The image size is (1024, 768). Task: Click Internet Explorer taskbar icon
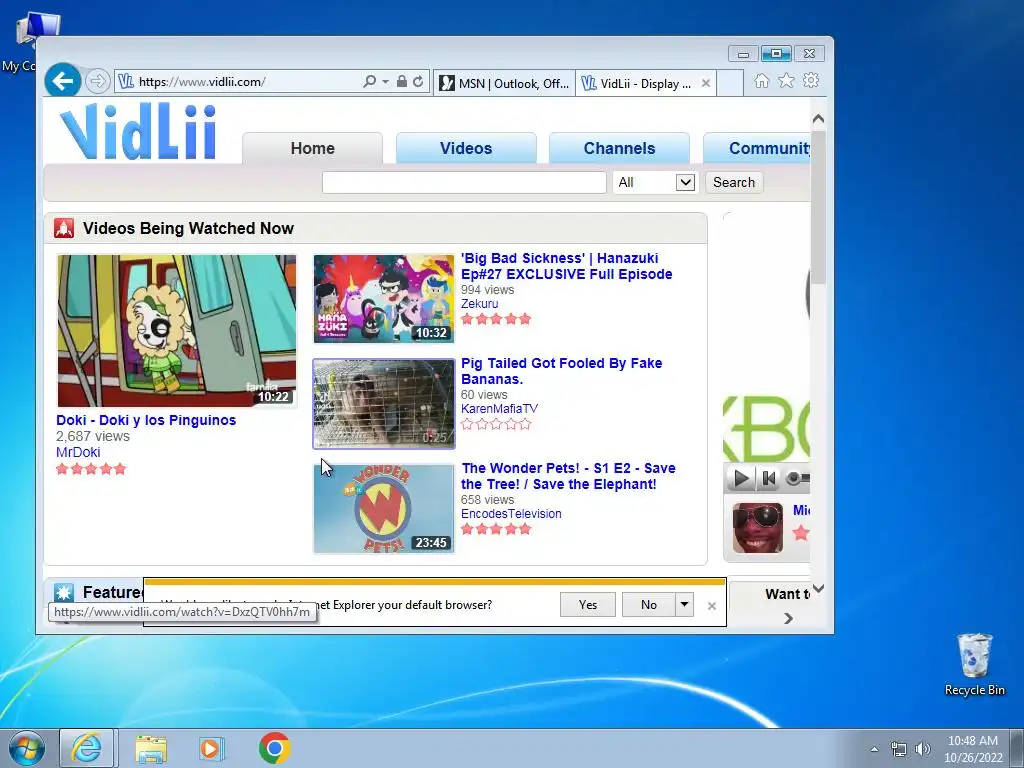(x=87, y=748)
